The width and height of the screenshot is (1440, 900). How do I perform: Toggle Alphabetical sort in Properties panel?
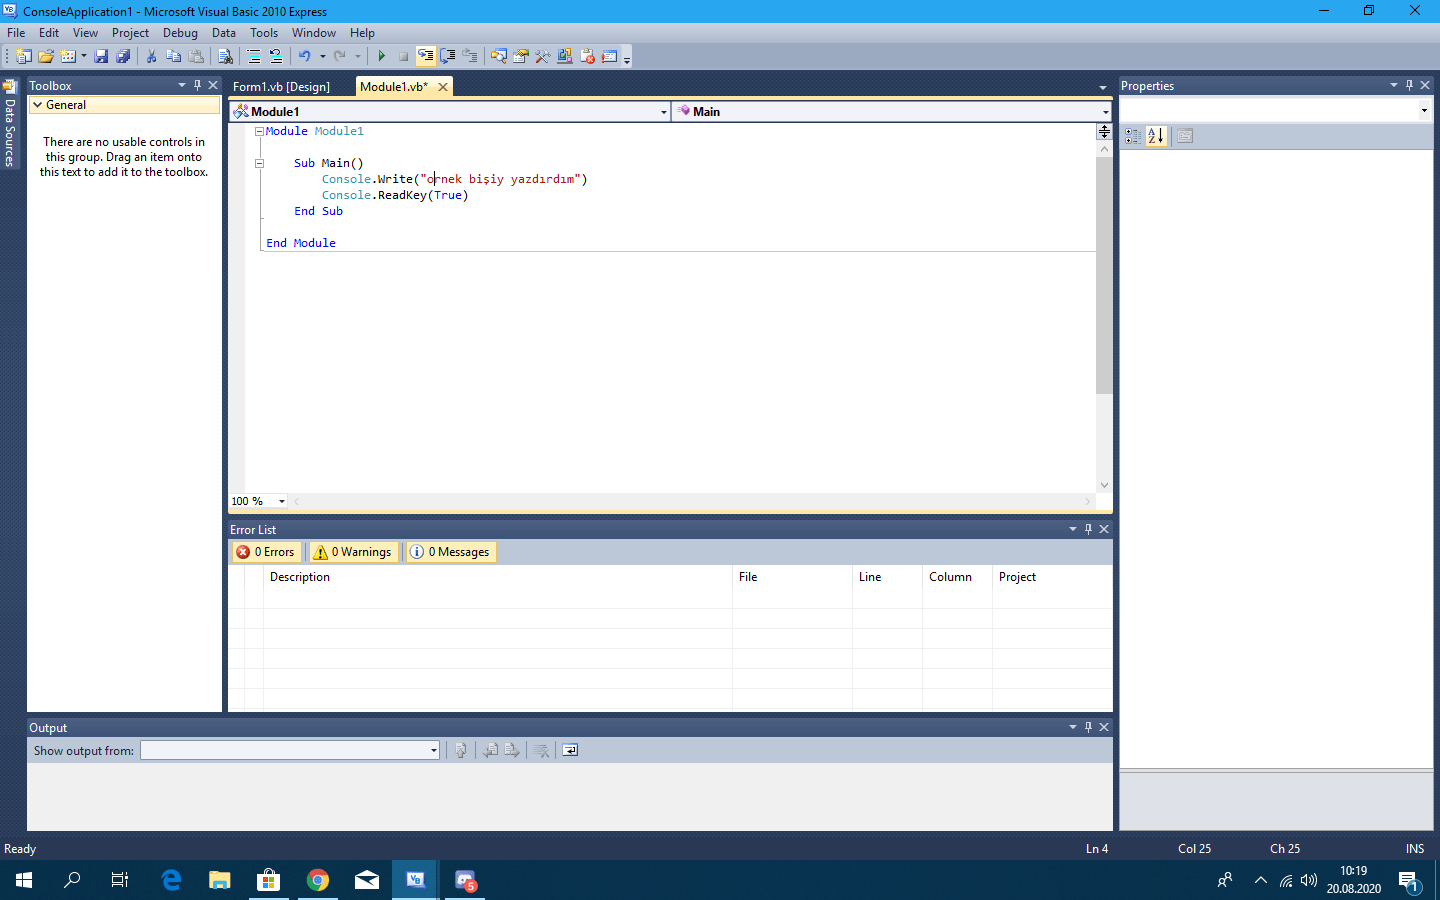[1156, 136]
